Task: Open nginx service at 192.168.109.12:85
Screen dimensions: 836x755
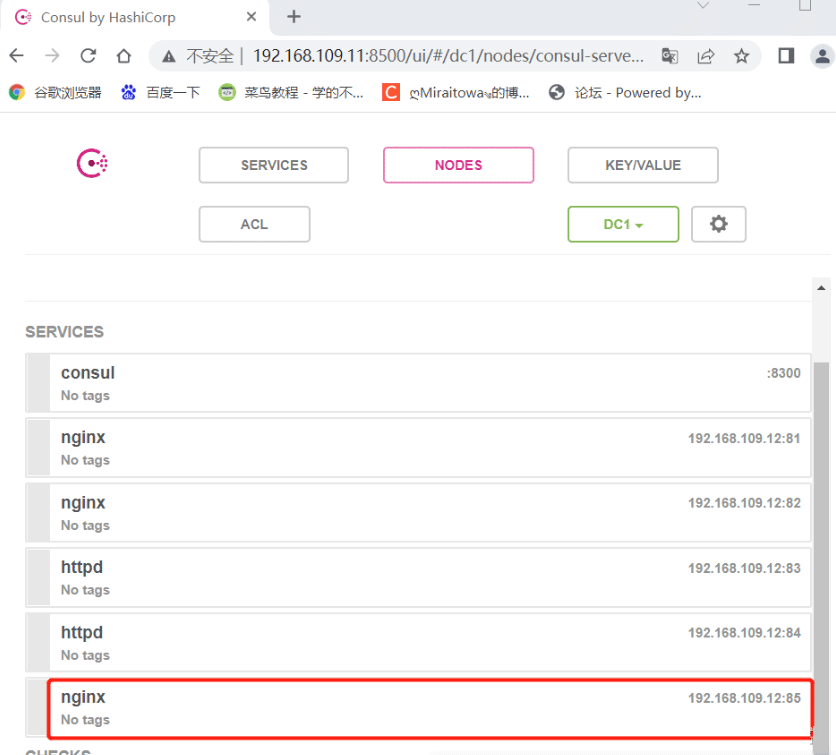Action: pos(418,708)
